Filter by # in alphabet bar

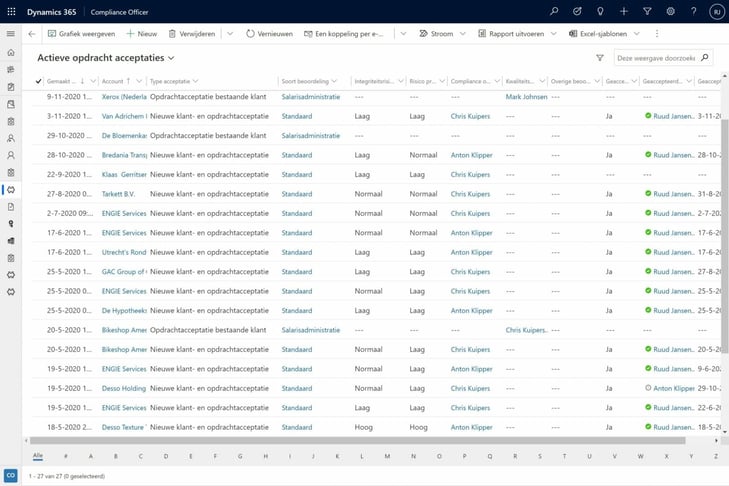coord(66,456)
